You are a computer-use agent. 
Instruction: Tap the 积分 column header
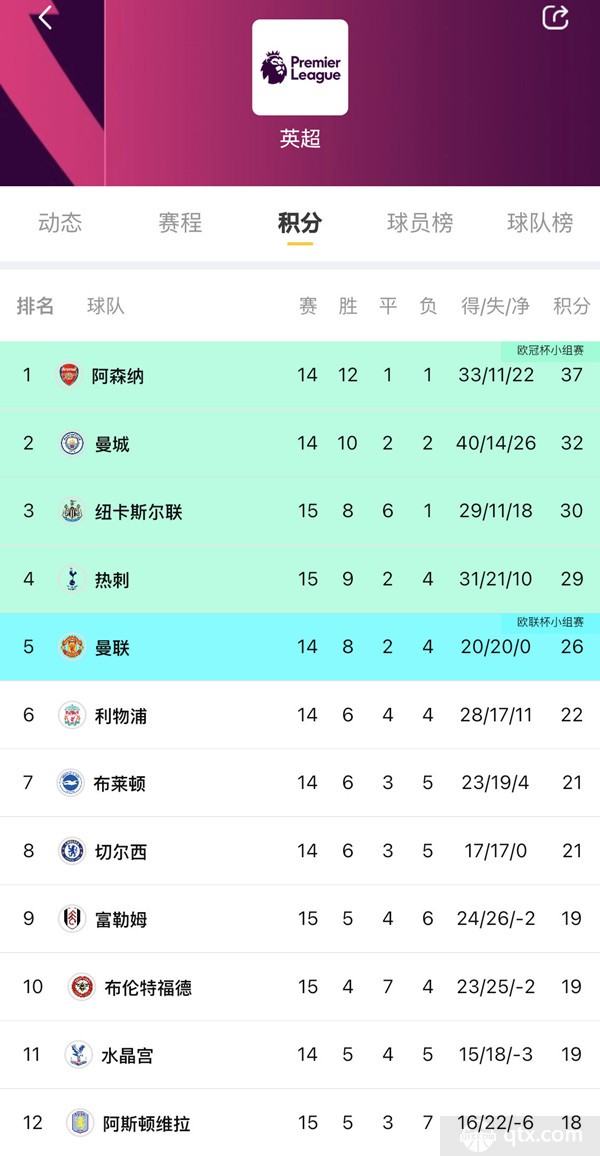(572, 306)
